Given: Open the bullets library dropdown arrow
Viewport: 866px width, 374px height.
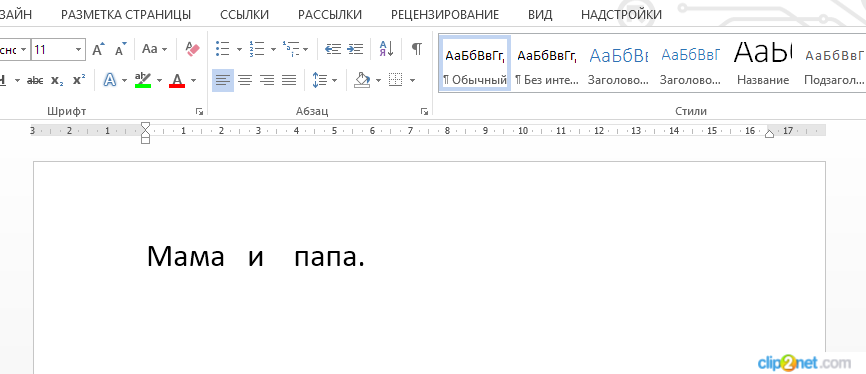Looking at the screenshot, I should [239, 49].
